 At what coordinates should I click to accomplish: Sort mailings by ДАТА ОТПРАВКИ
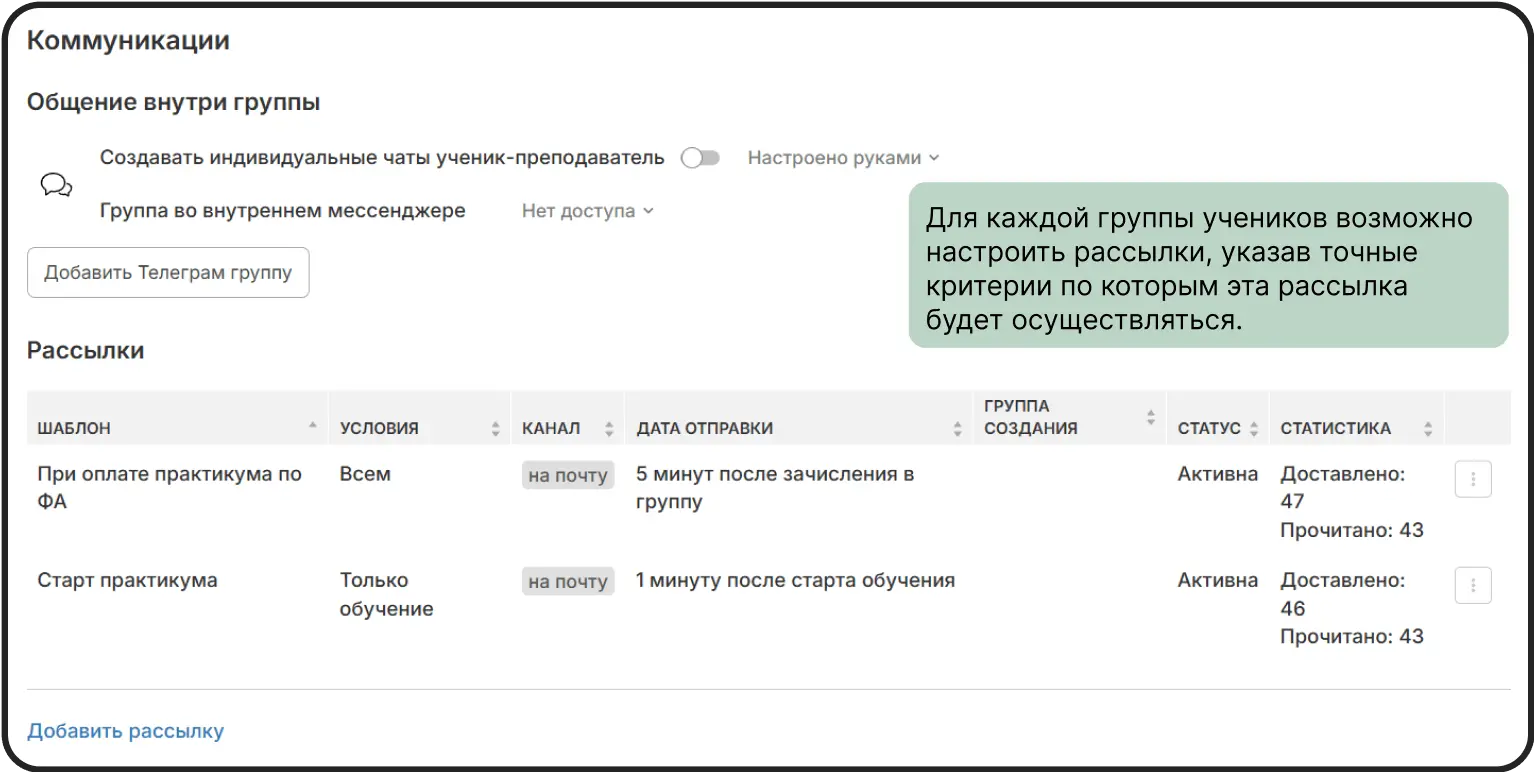point(955,428)
